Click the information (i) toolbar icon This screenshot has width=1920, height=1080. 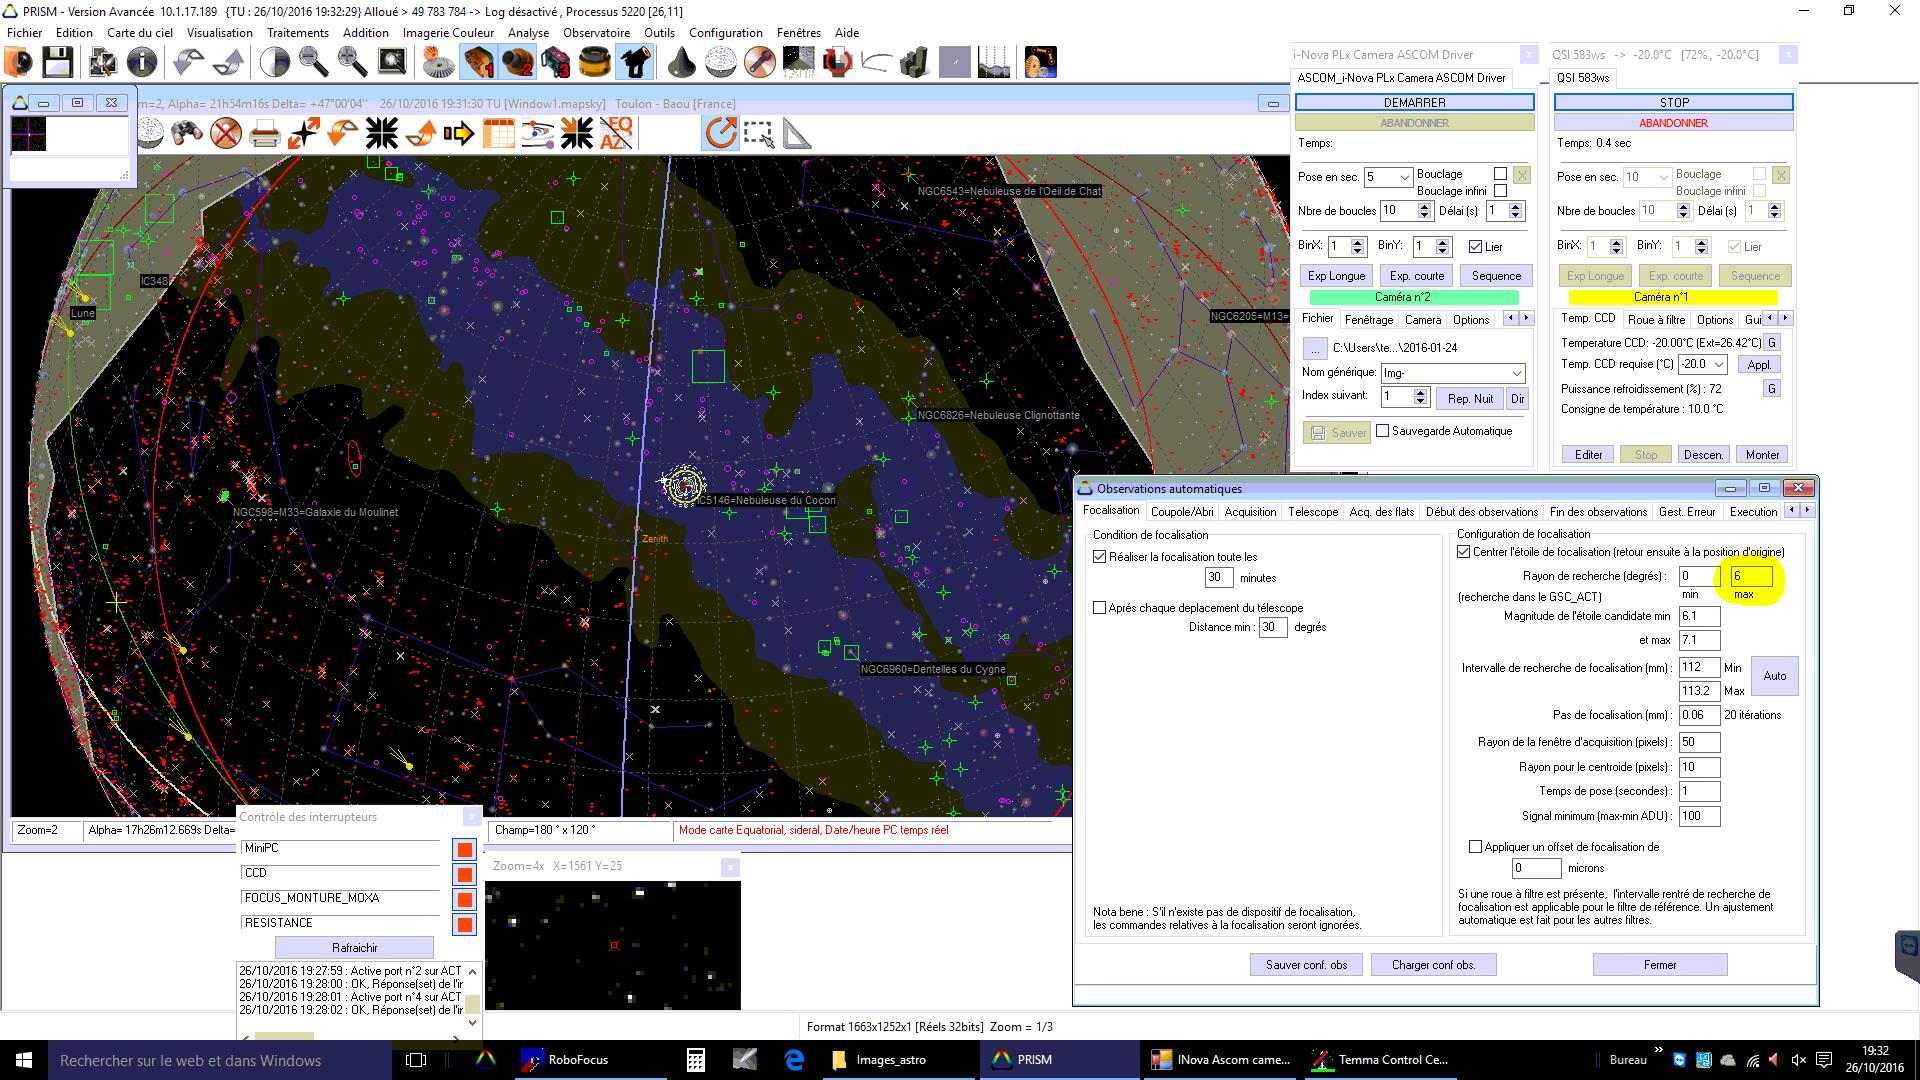(142, 62)
